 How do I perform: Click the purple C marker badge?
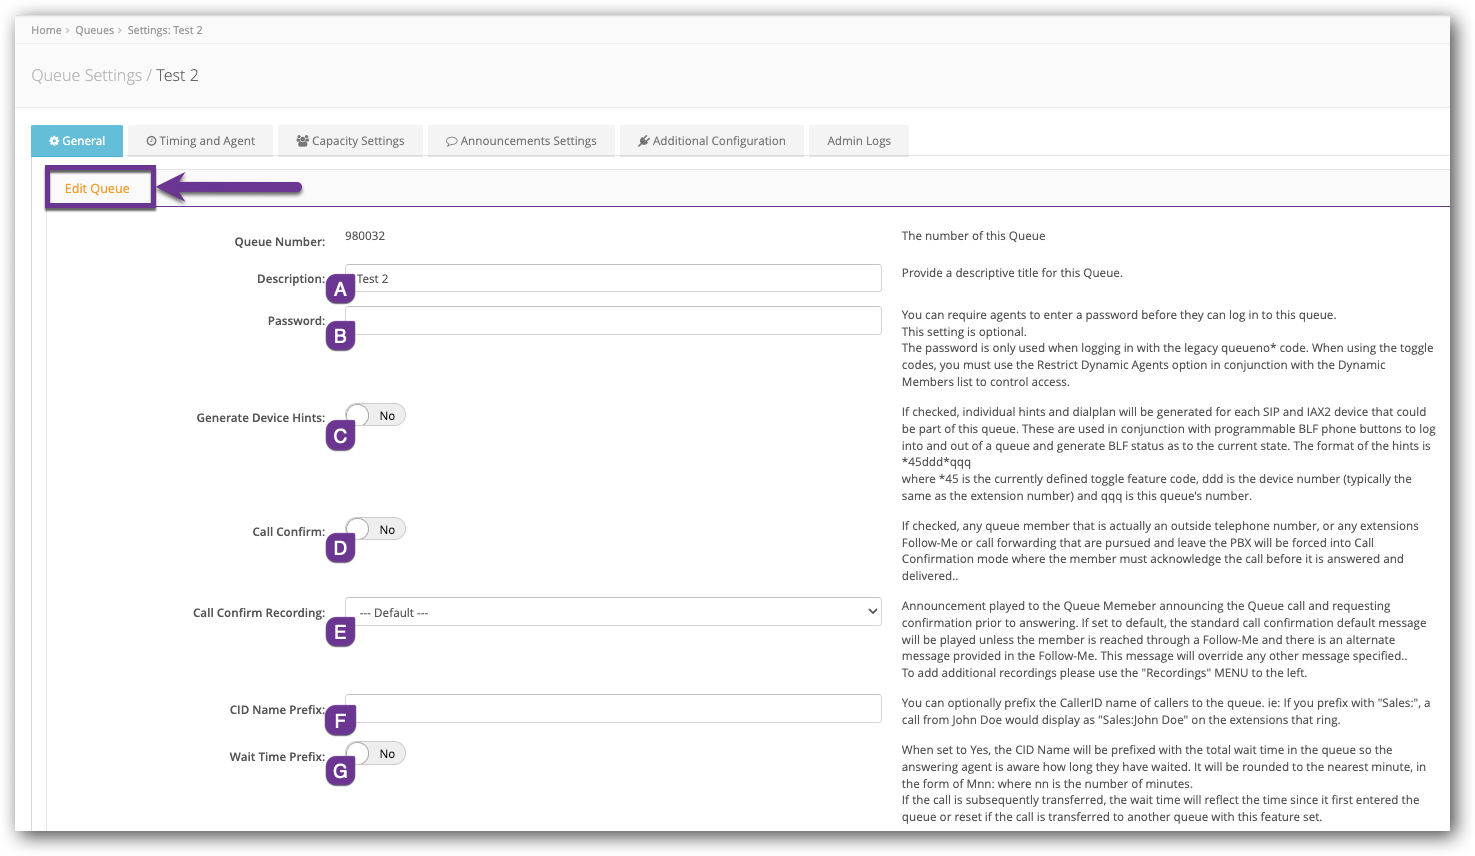coord(340,436)
